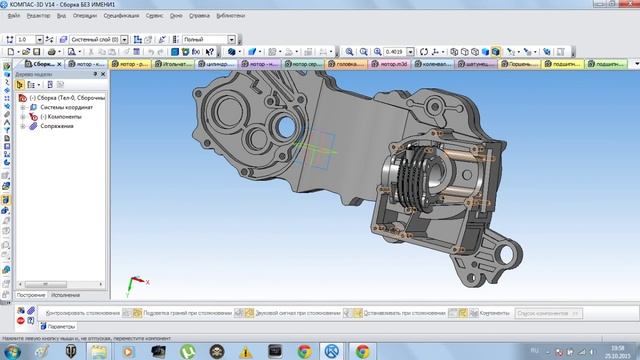Viewport: 640px width, 360px height.
Task: Close the Сборка document tab
Action: [59, 64]
